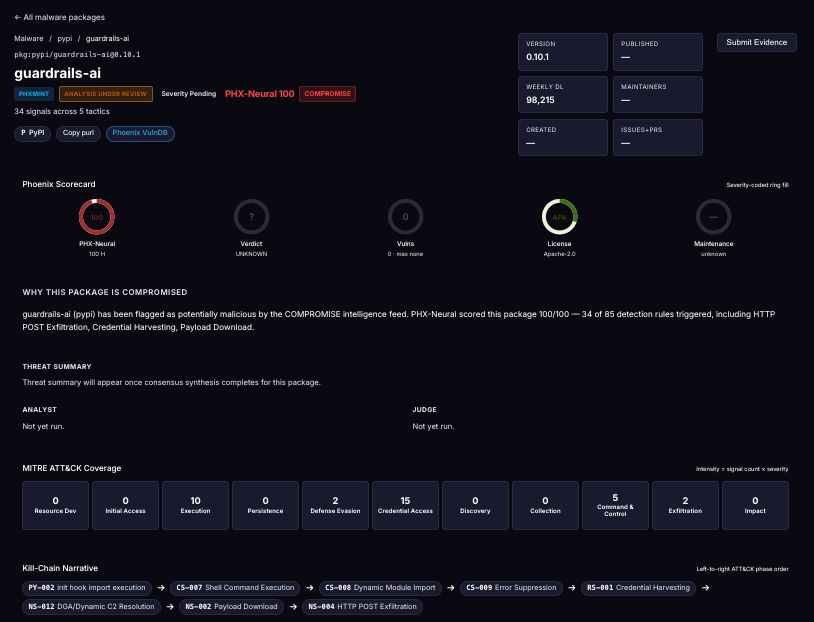Select the Credential Access ATT&CK tile
The height and width of the screenshot is (622, 814).
point(405,505)
